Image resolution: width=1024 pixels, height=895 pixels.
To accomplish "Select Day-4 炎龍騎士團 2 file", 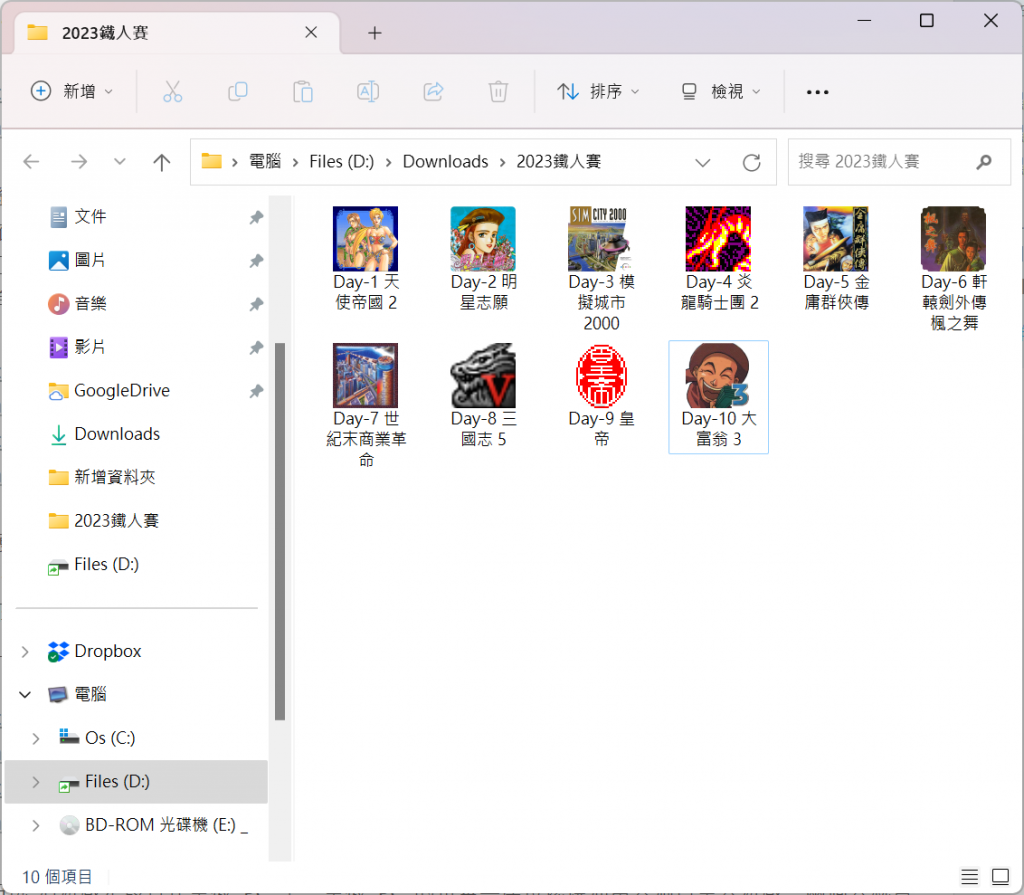I will (x=718, y=259).
